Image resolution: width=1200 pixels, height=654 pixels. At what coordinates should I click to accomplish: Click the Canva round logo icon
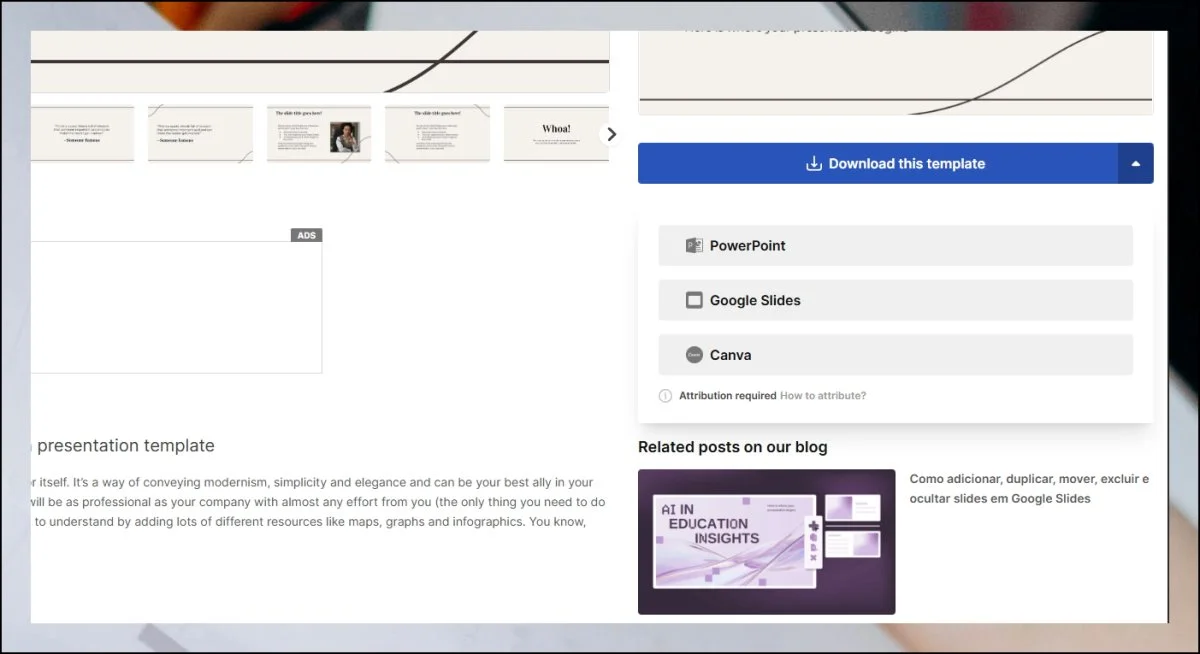pyautogui.click(x=694, y=355)
